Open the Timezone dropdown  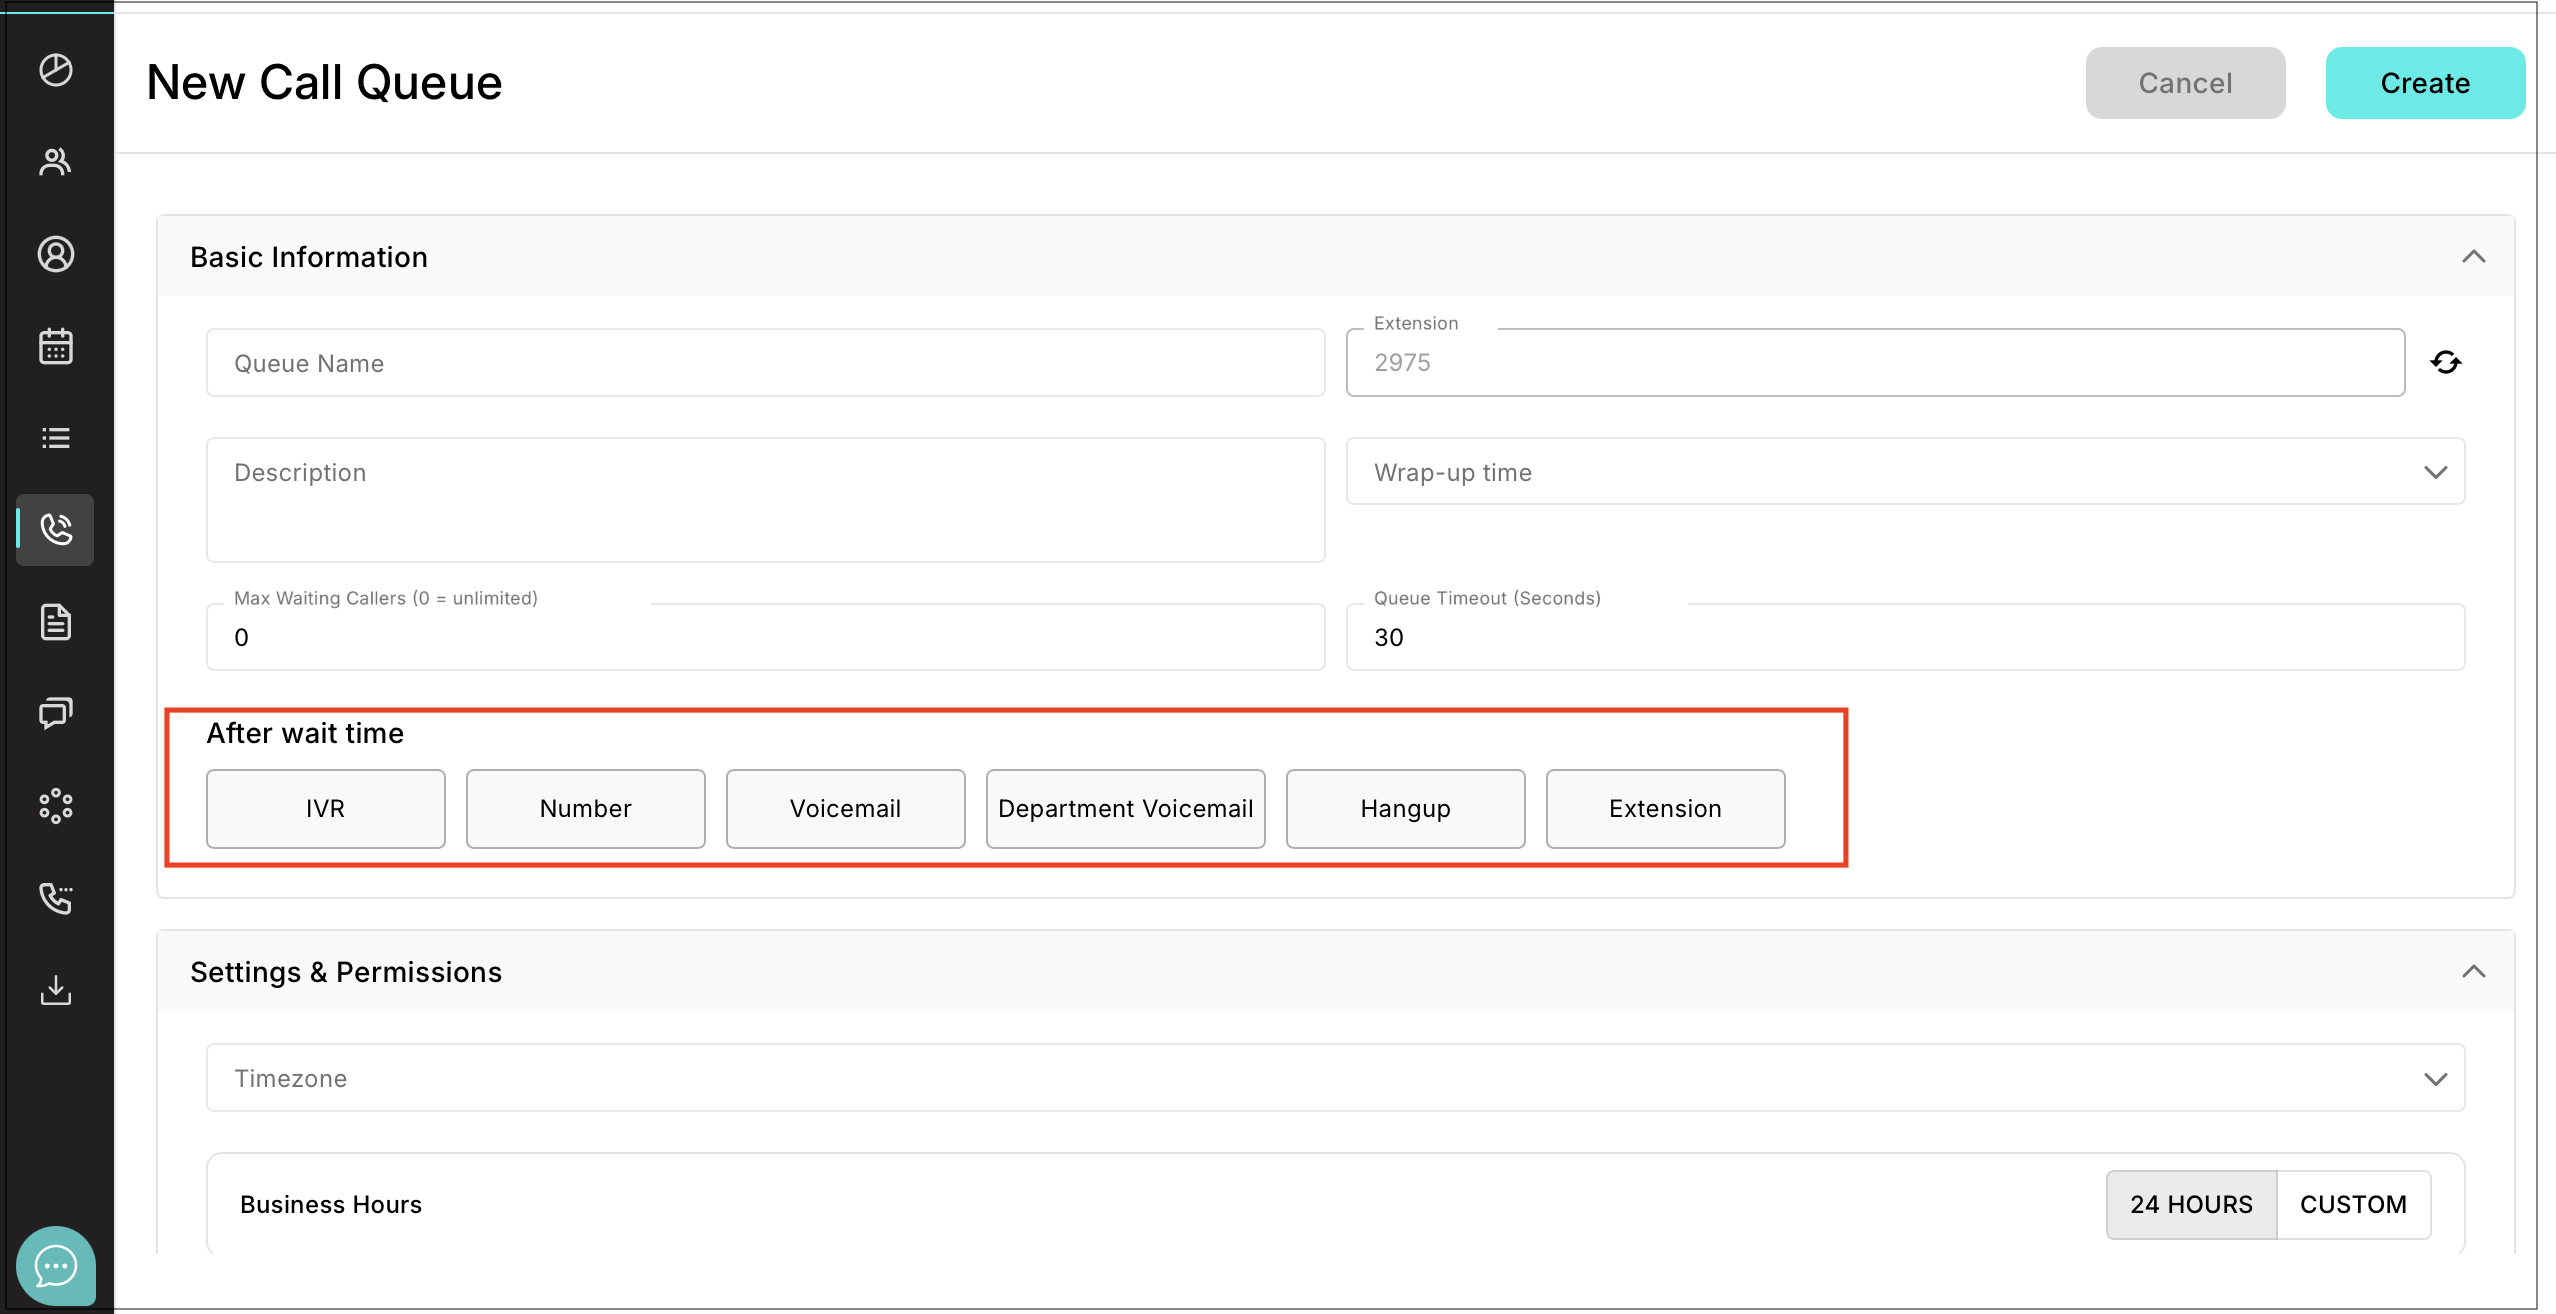point(1335,1078)
